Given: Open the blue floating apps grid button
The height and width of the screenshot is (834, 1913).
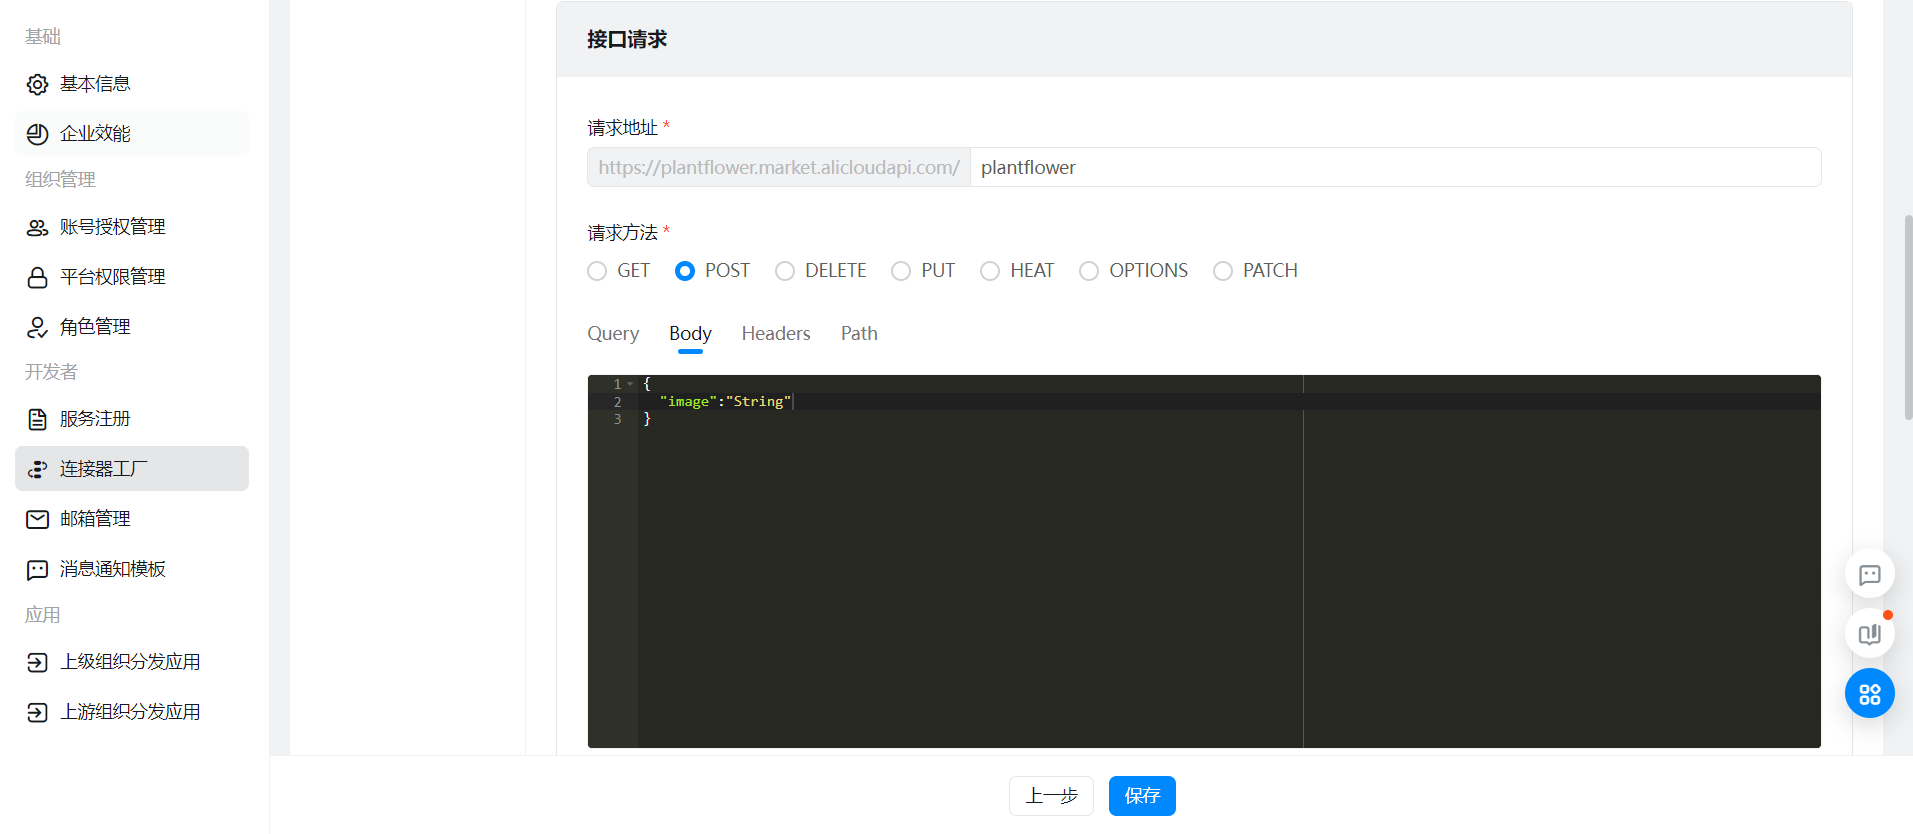Looking at the screenshot, I should (x=1869, y=693).
